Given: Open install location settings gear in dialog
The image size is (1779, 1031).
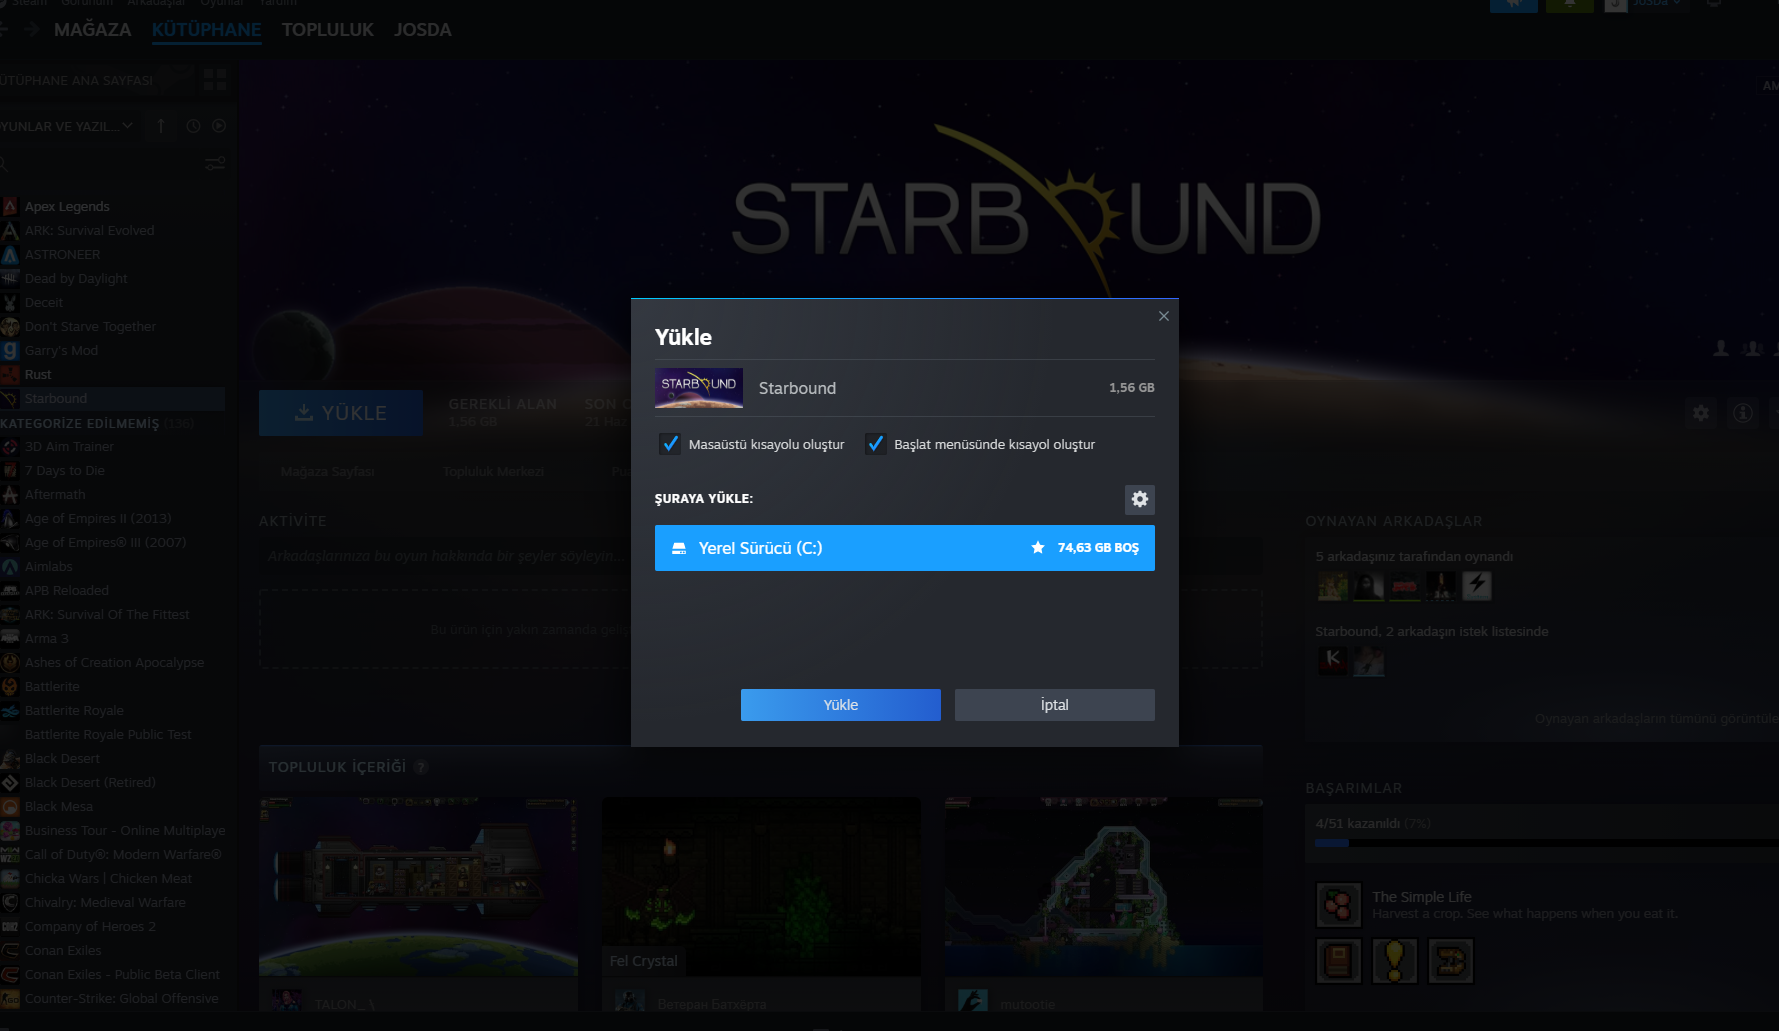Looking at the screenshot, I should click(1140, 499).
